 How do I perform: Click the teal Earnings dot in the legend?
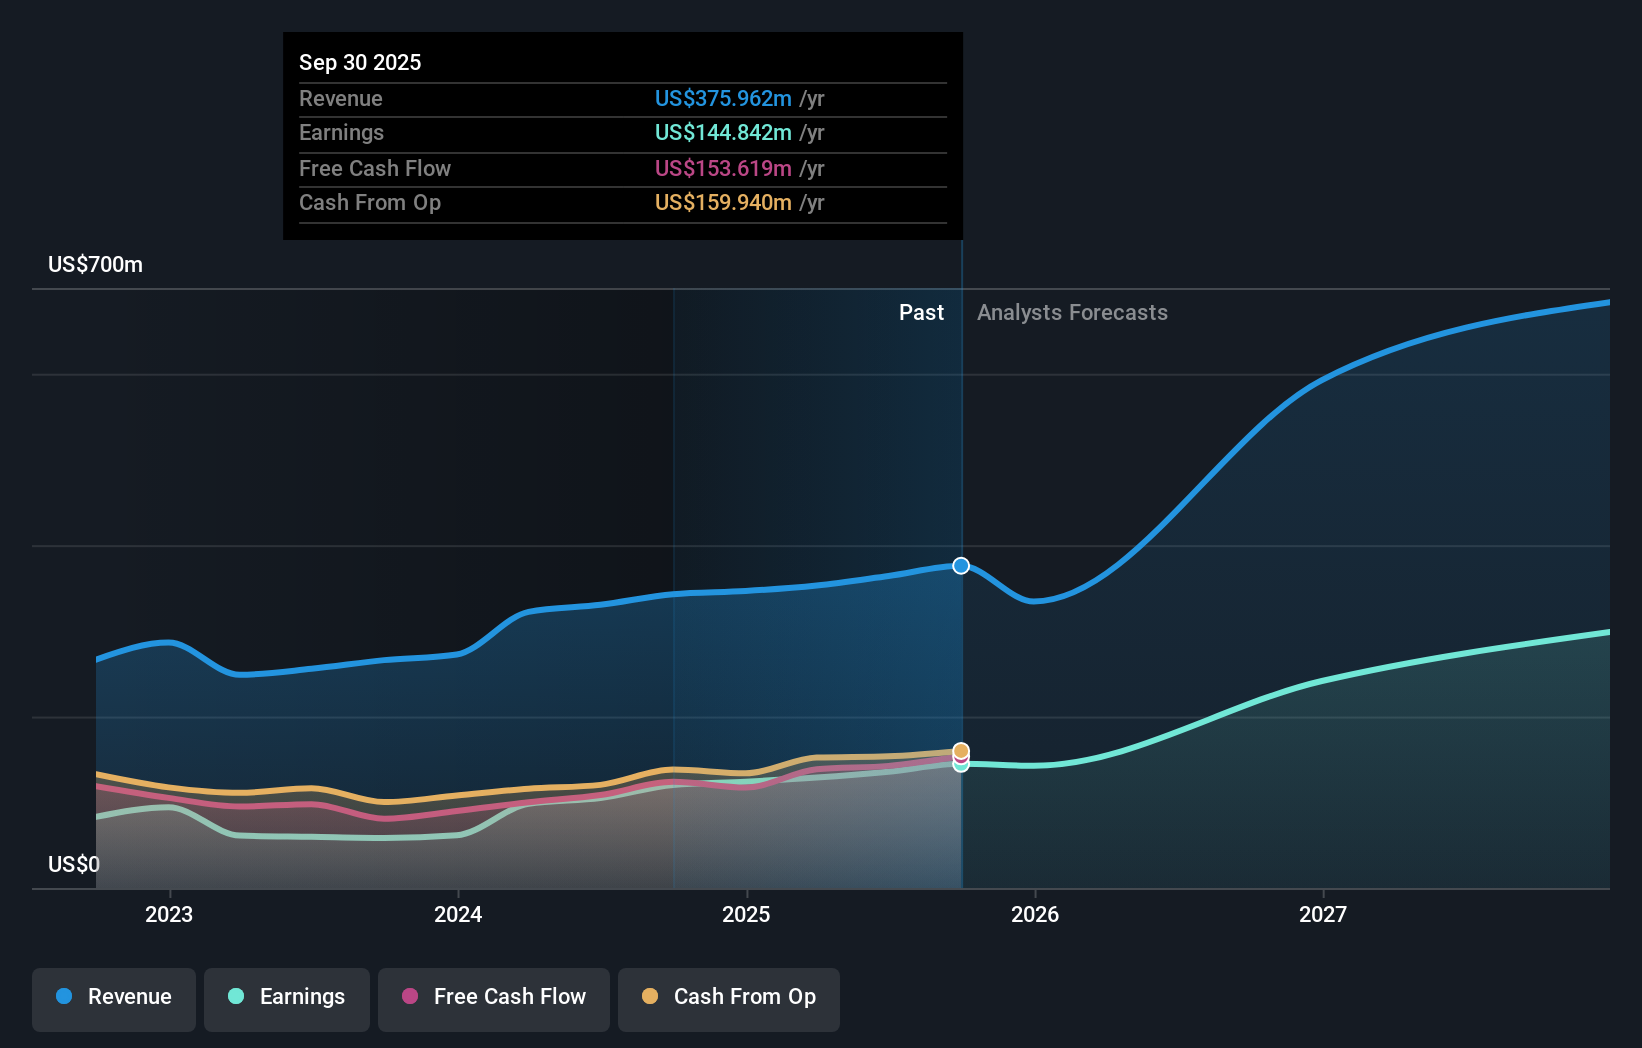(x=234, y=997)
